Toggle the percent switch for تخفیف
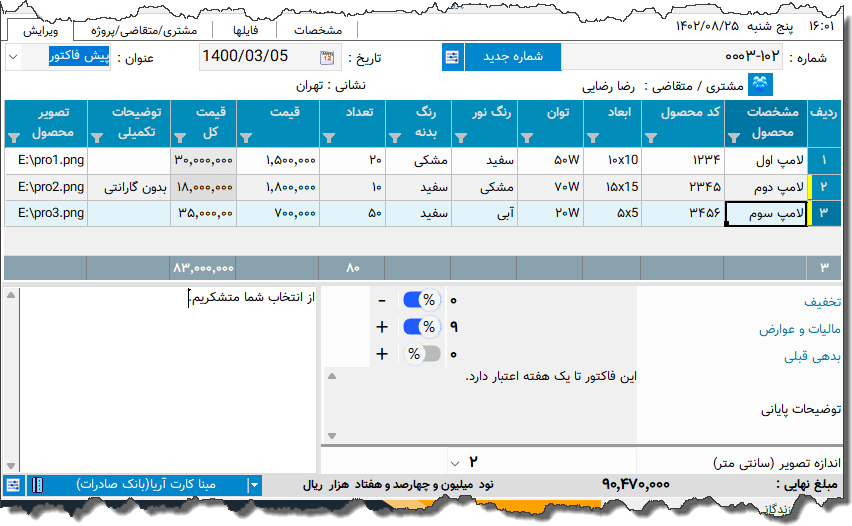Viewport: 852px width, 526px height. coord(422,300)
